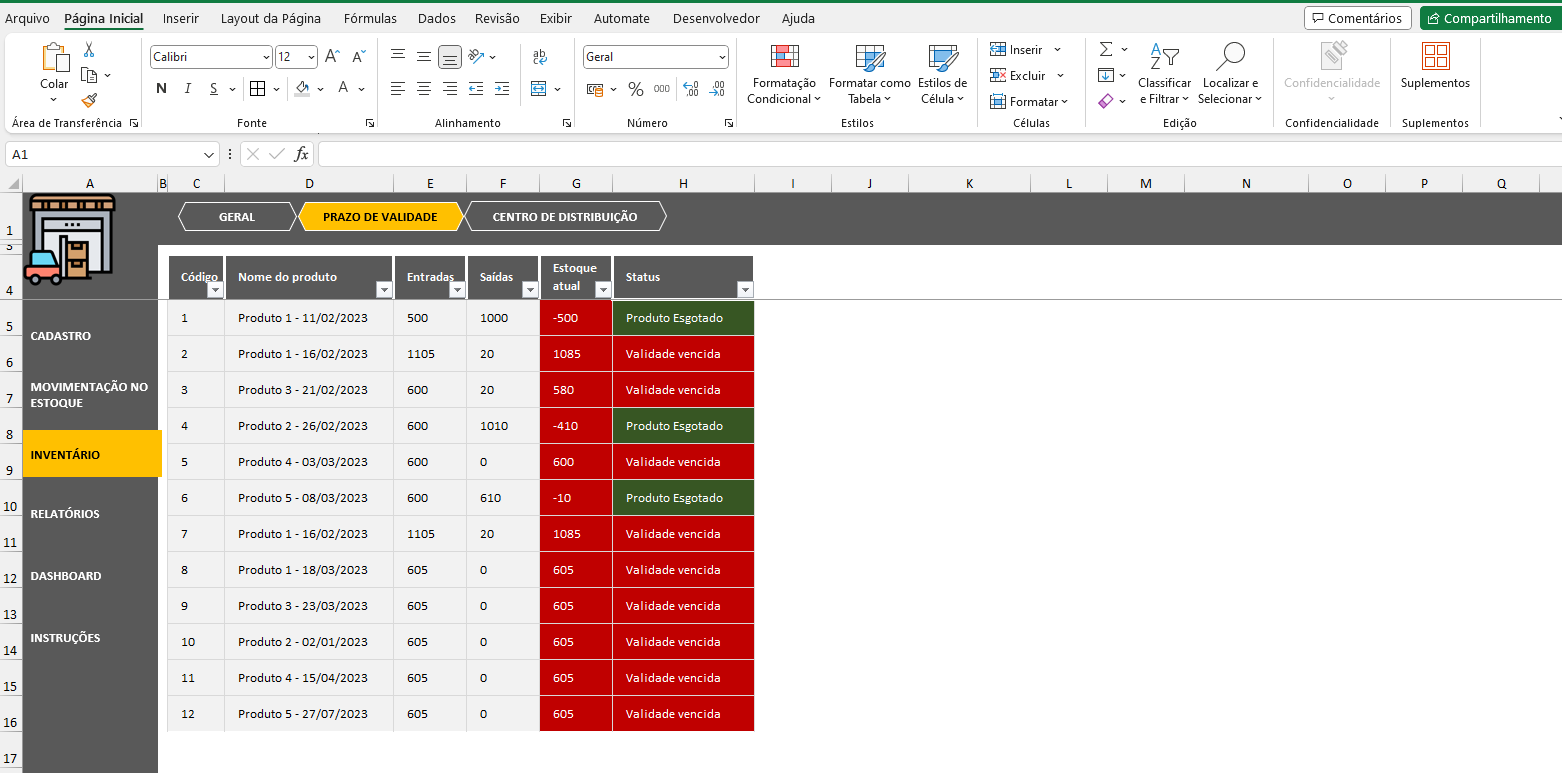
Task: Toggle Middle Align vertical alignment
Action: click(424, 57)
